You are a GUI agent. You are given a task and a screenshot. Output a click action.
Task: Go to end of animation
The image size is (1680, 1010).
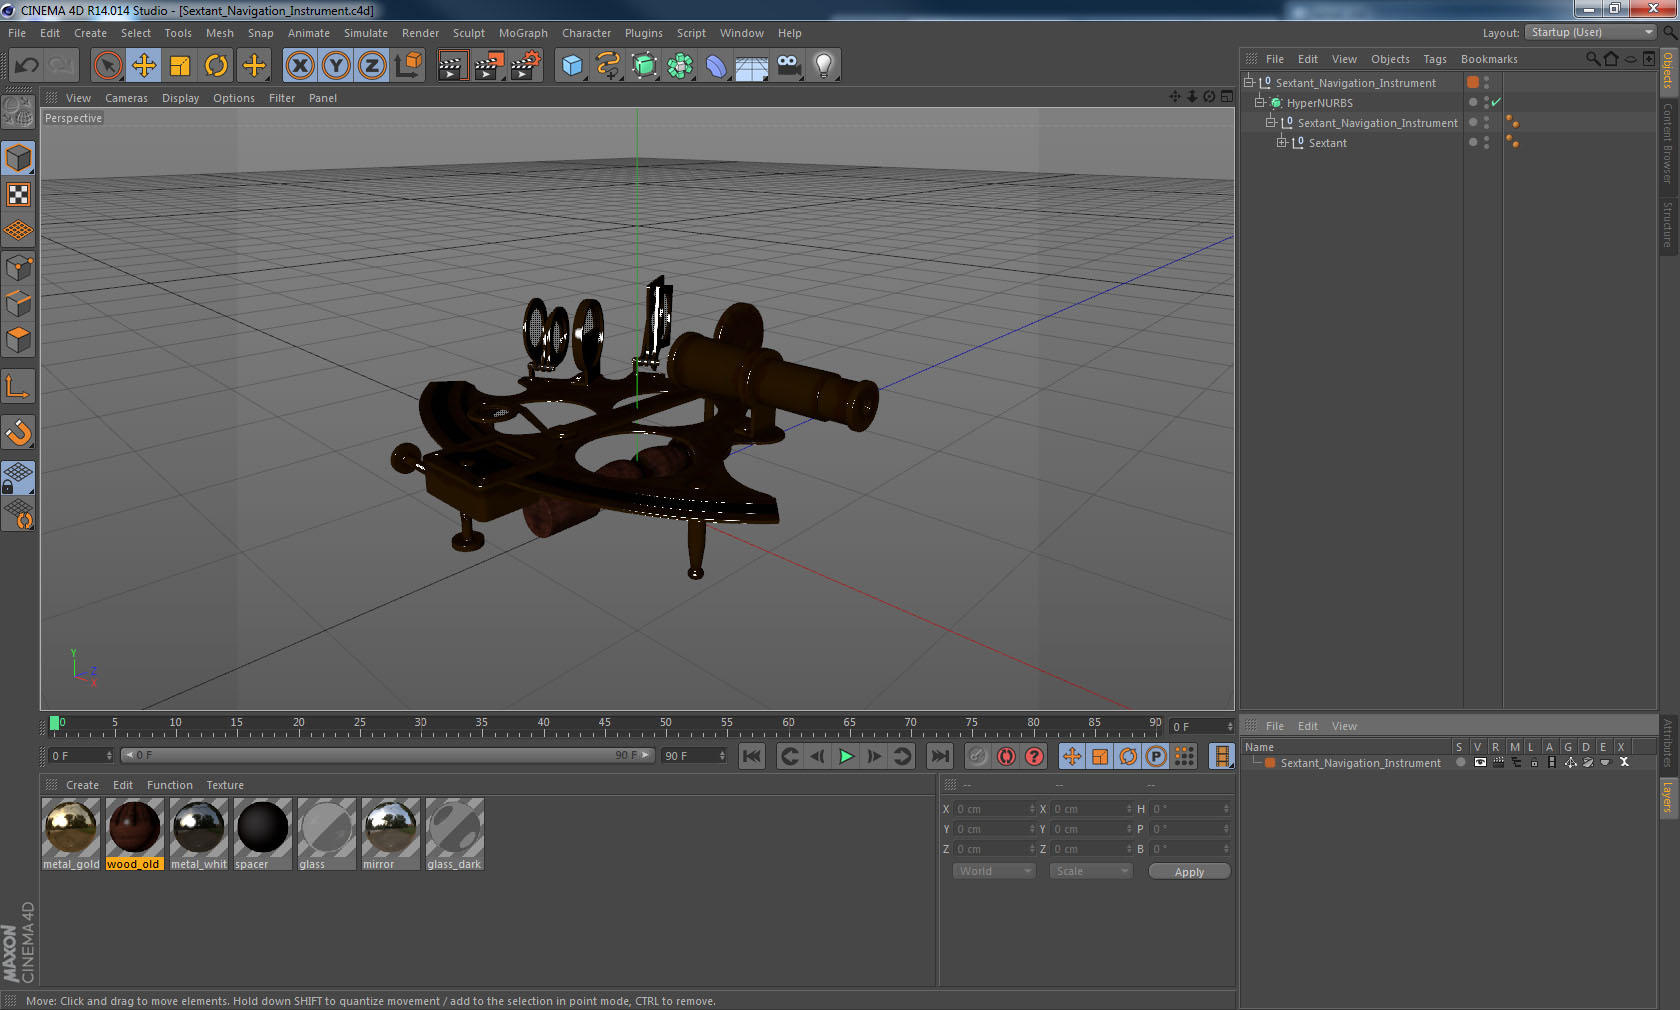click(x=940, y=756)
